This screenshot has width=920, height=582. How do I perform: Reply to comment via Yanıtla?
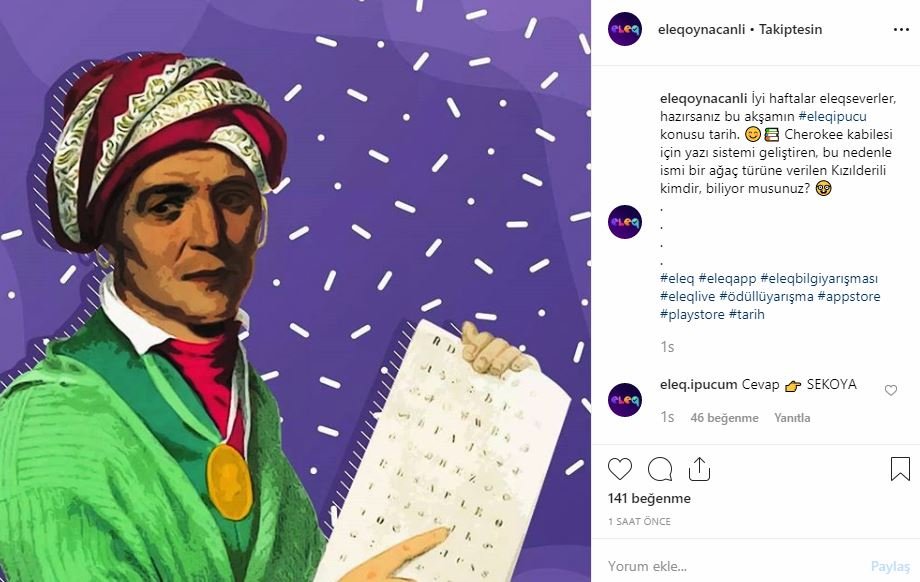(x=792, y=418)
